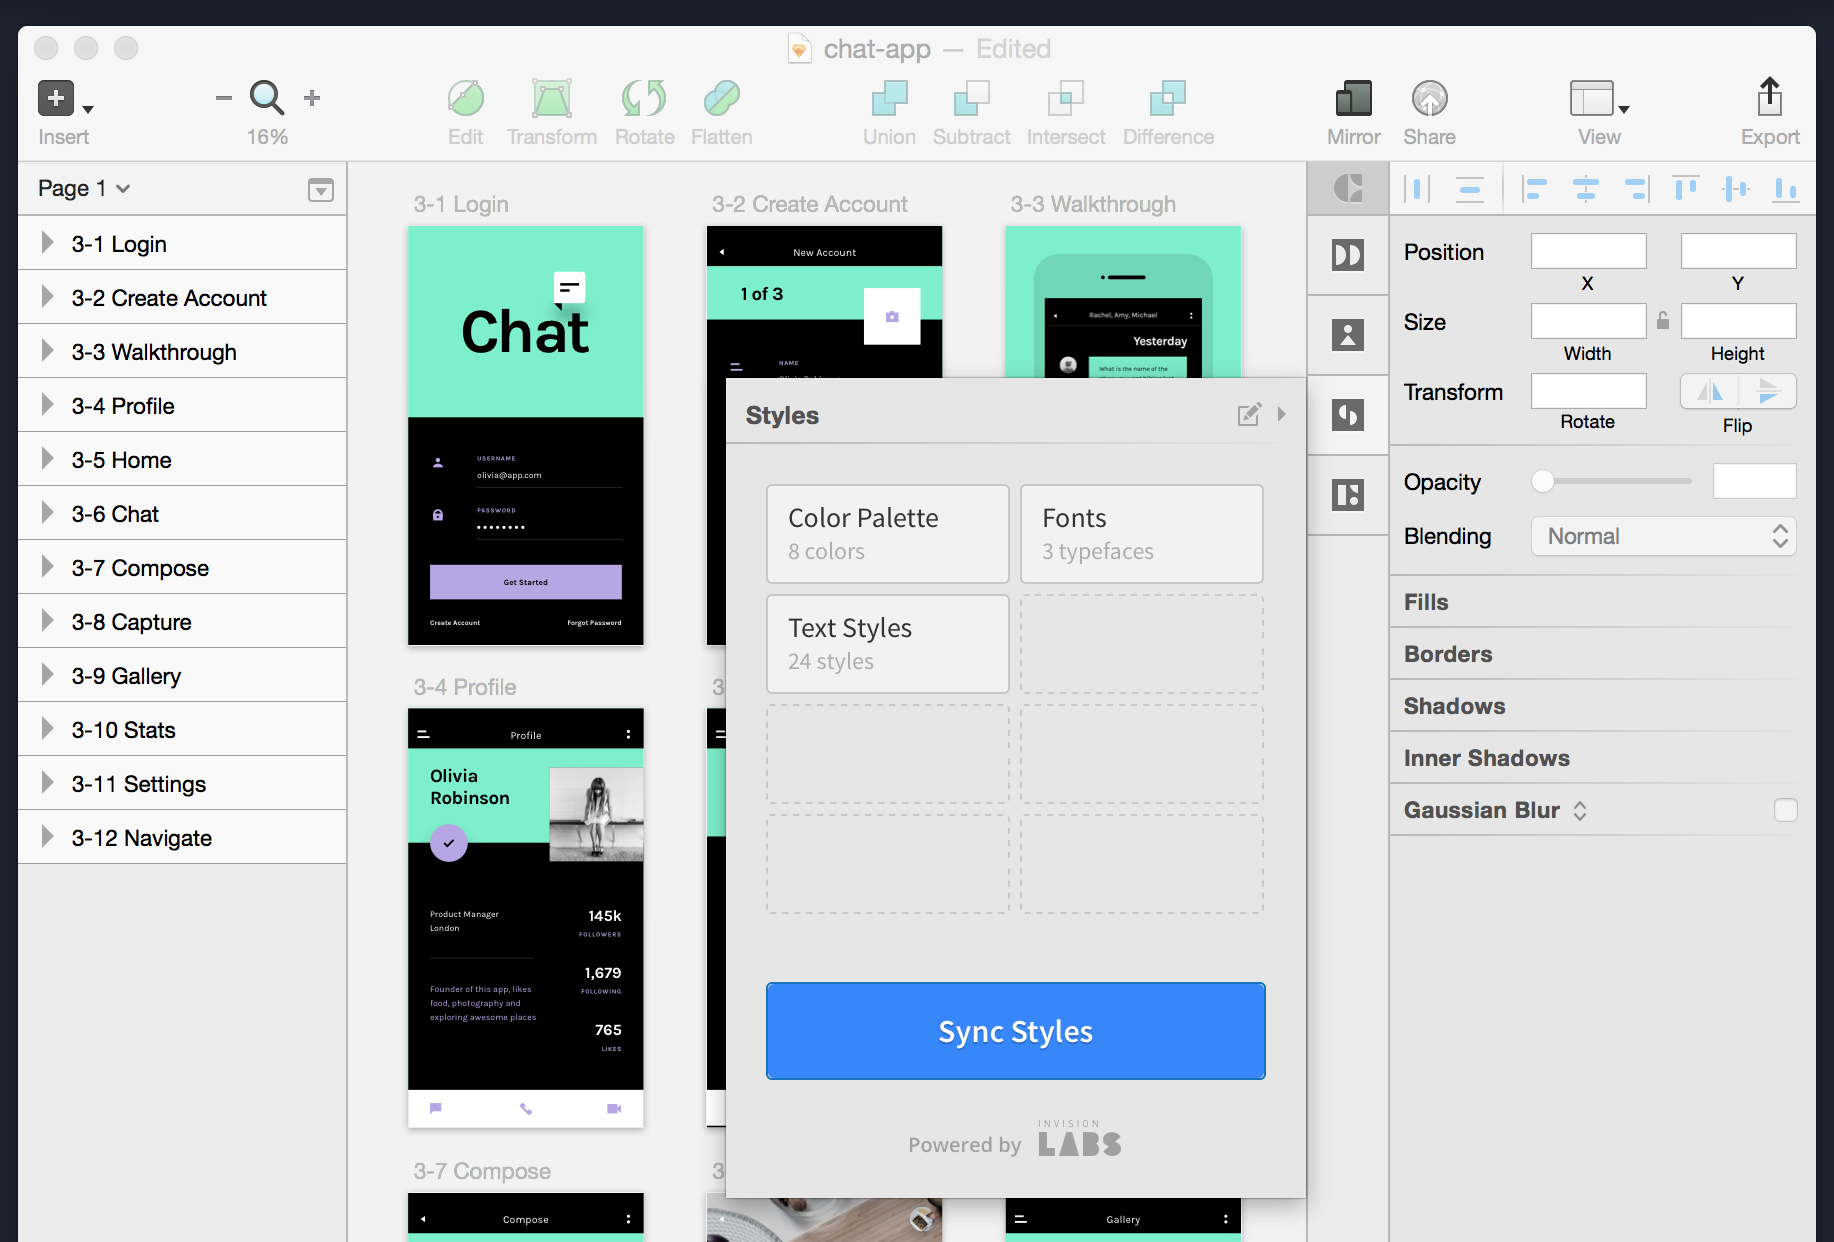The image size is (1834, 1242).
Task: Click the Position X input field
Action: point(1588,251)
